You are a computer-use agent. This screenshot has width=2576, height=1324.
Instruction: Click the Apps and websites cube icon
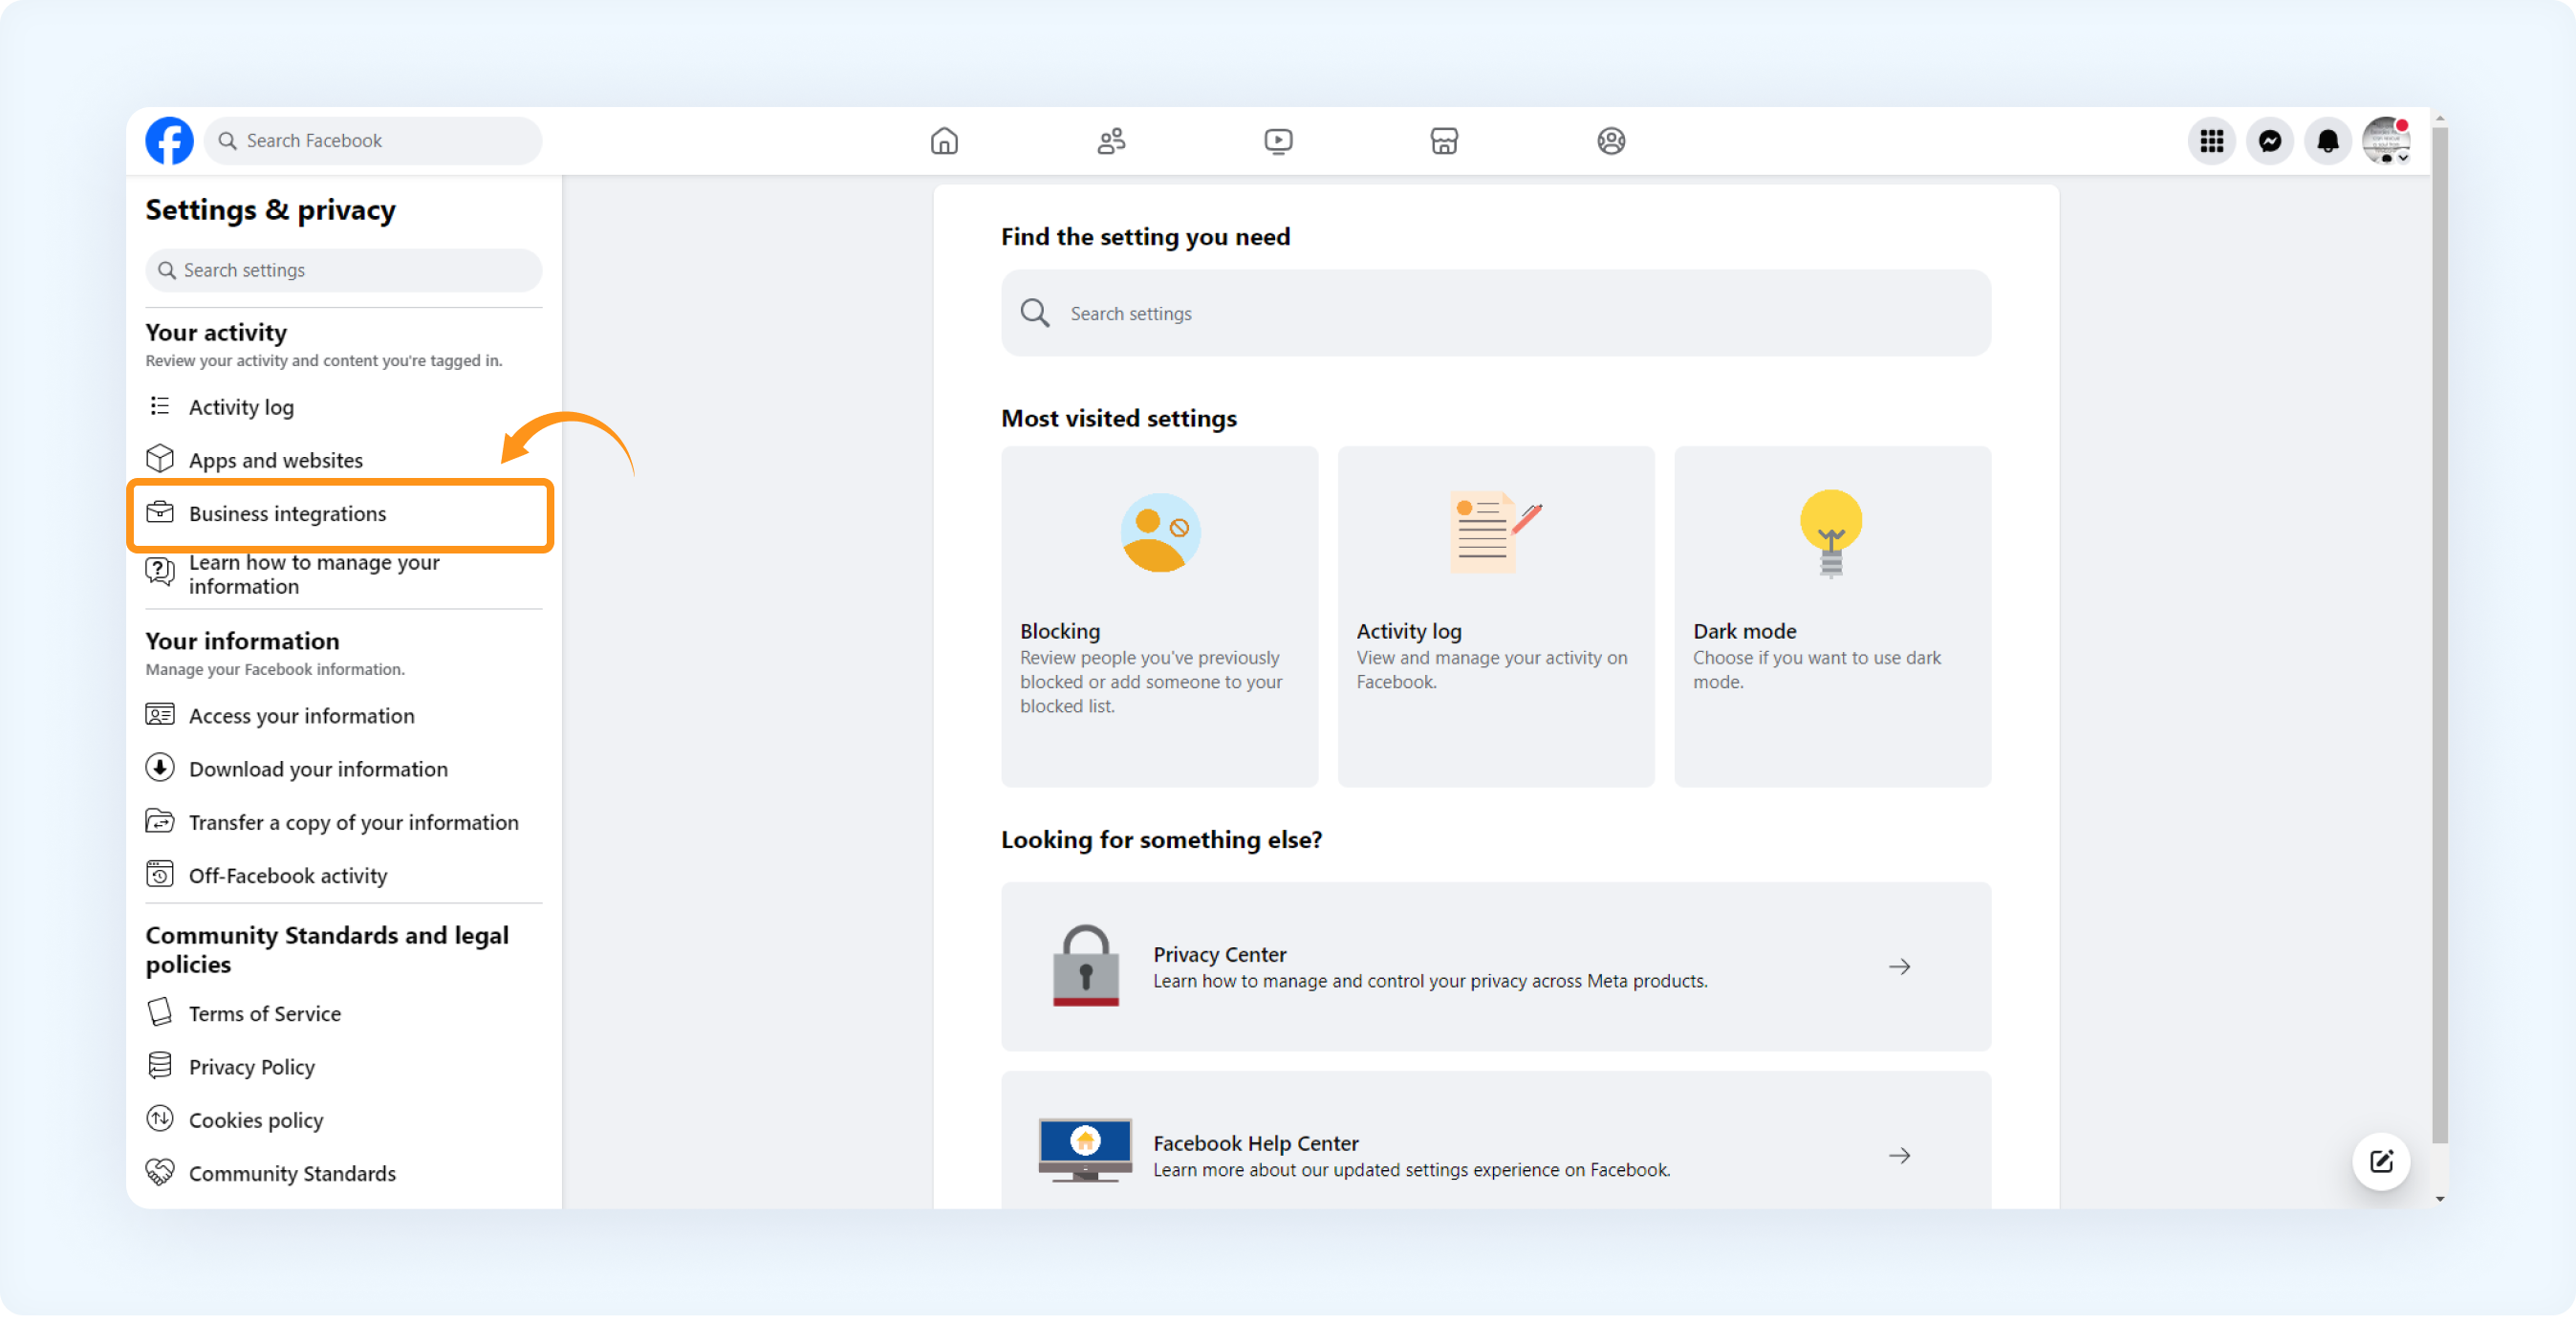(160, 459)
